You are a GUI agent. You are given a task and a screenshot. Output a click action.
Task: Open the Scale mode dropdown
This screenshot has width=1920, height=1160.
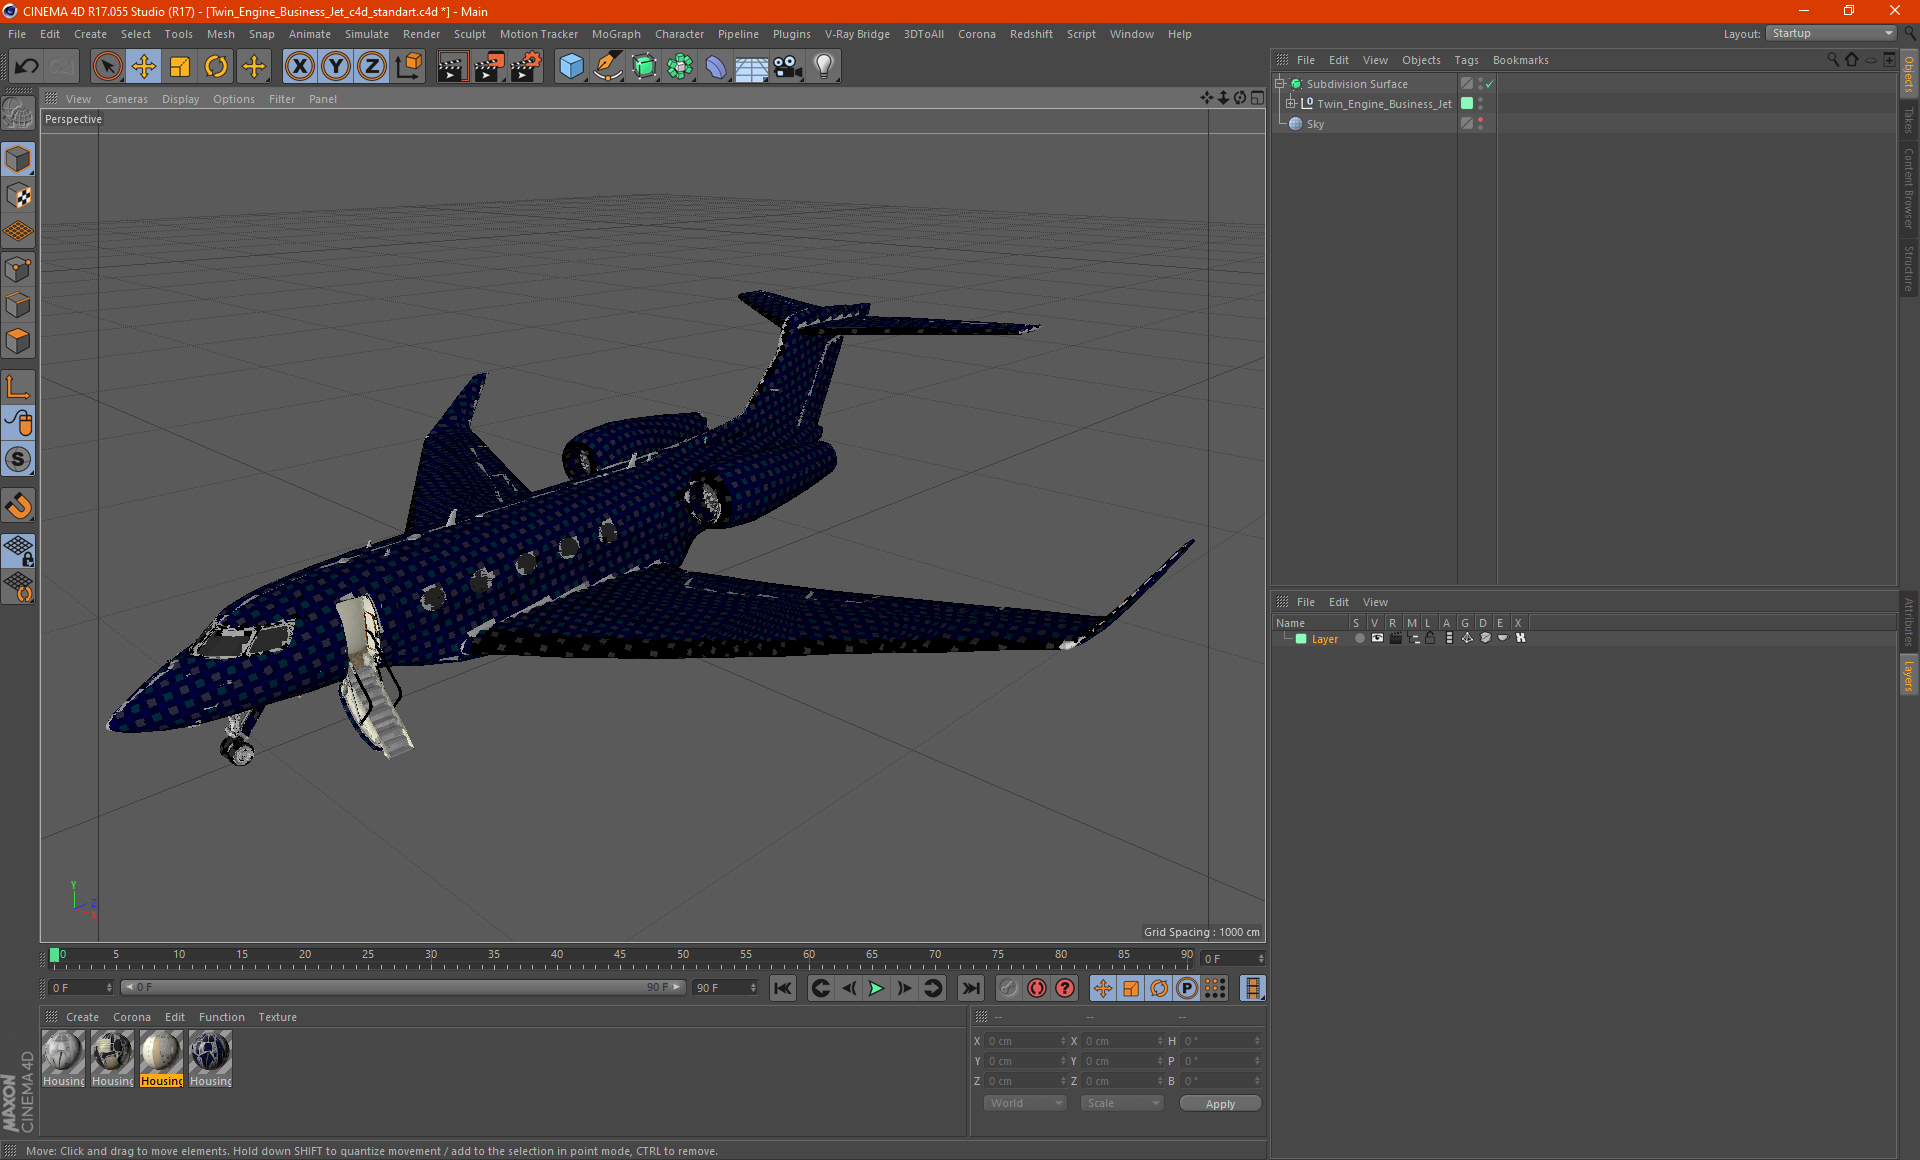[x=1122, y=1103]
